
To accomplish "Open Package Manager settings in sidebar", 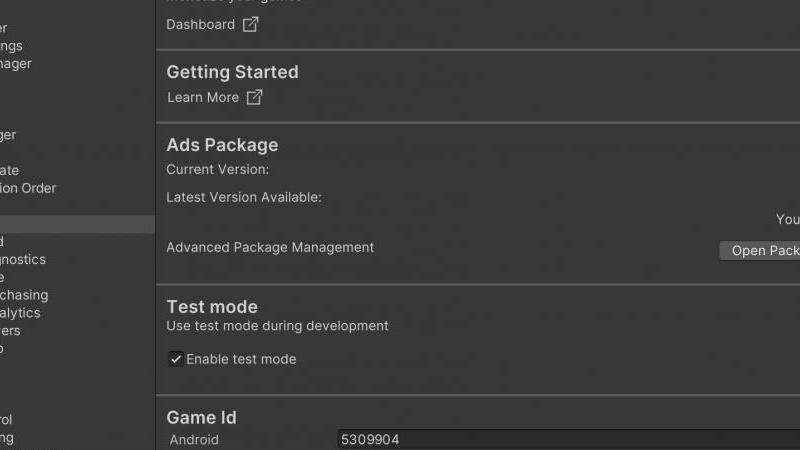I will click(16, 64).
